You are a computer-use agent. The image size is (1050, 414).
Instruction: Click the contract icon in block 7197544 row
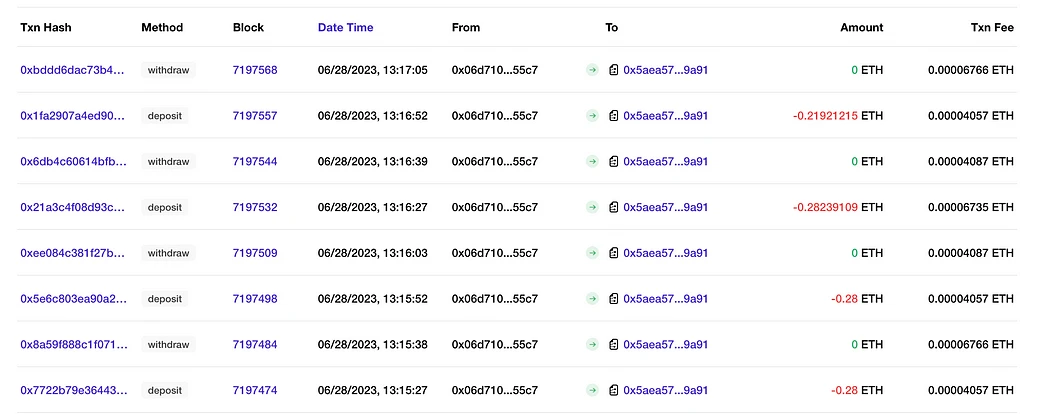coord(613,161)
